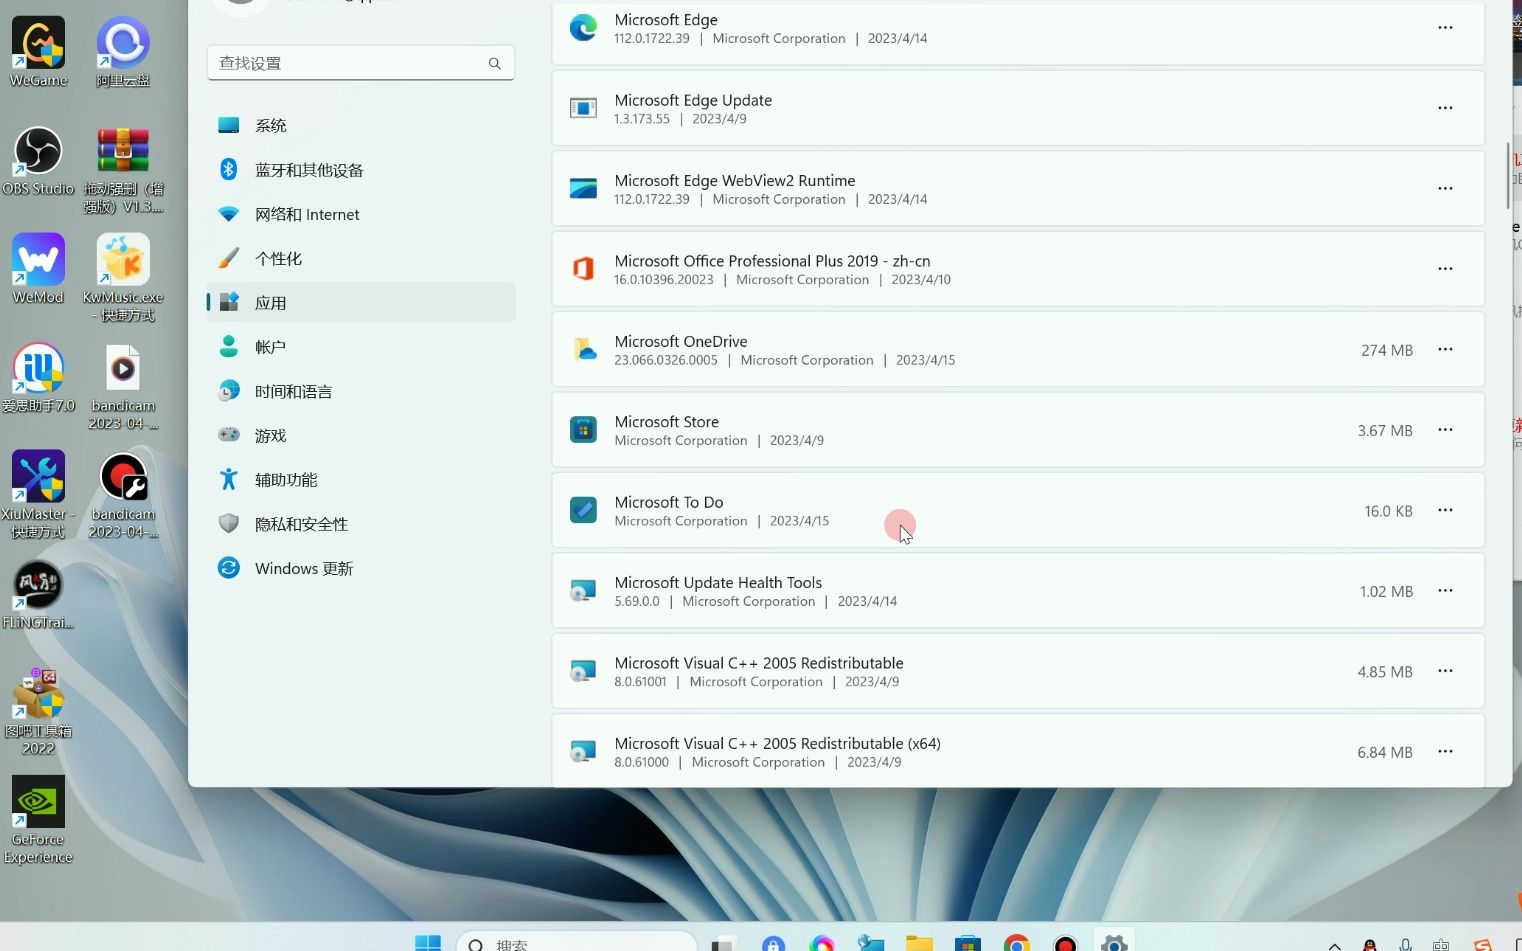Viewport: 1522px width, 951px height.
Task: Click the Microsoft Office app icon
Action: click(x=583, y=269)
